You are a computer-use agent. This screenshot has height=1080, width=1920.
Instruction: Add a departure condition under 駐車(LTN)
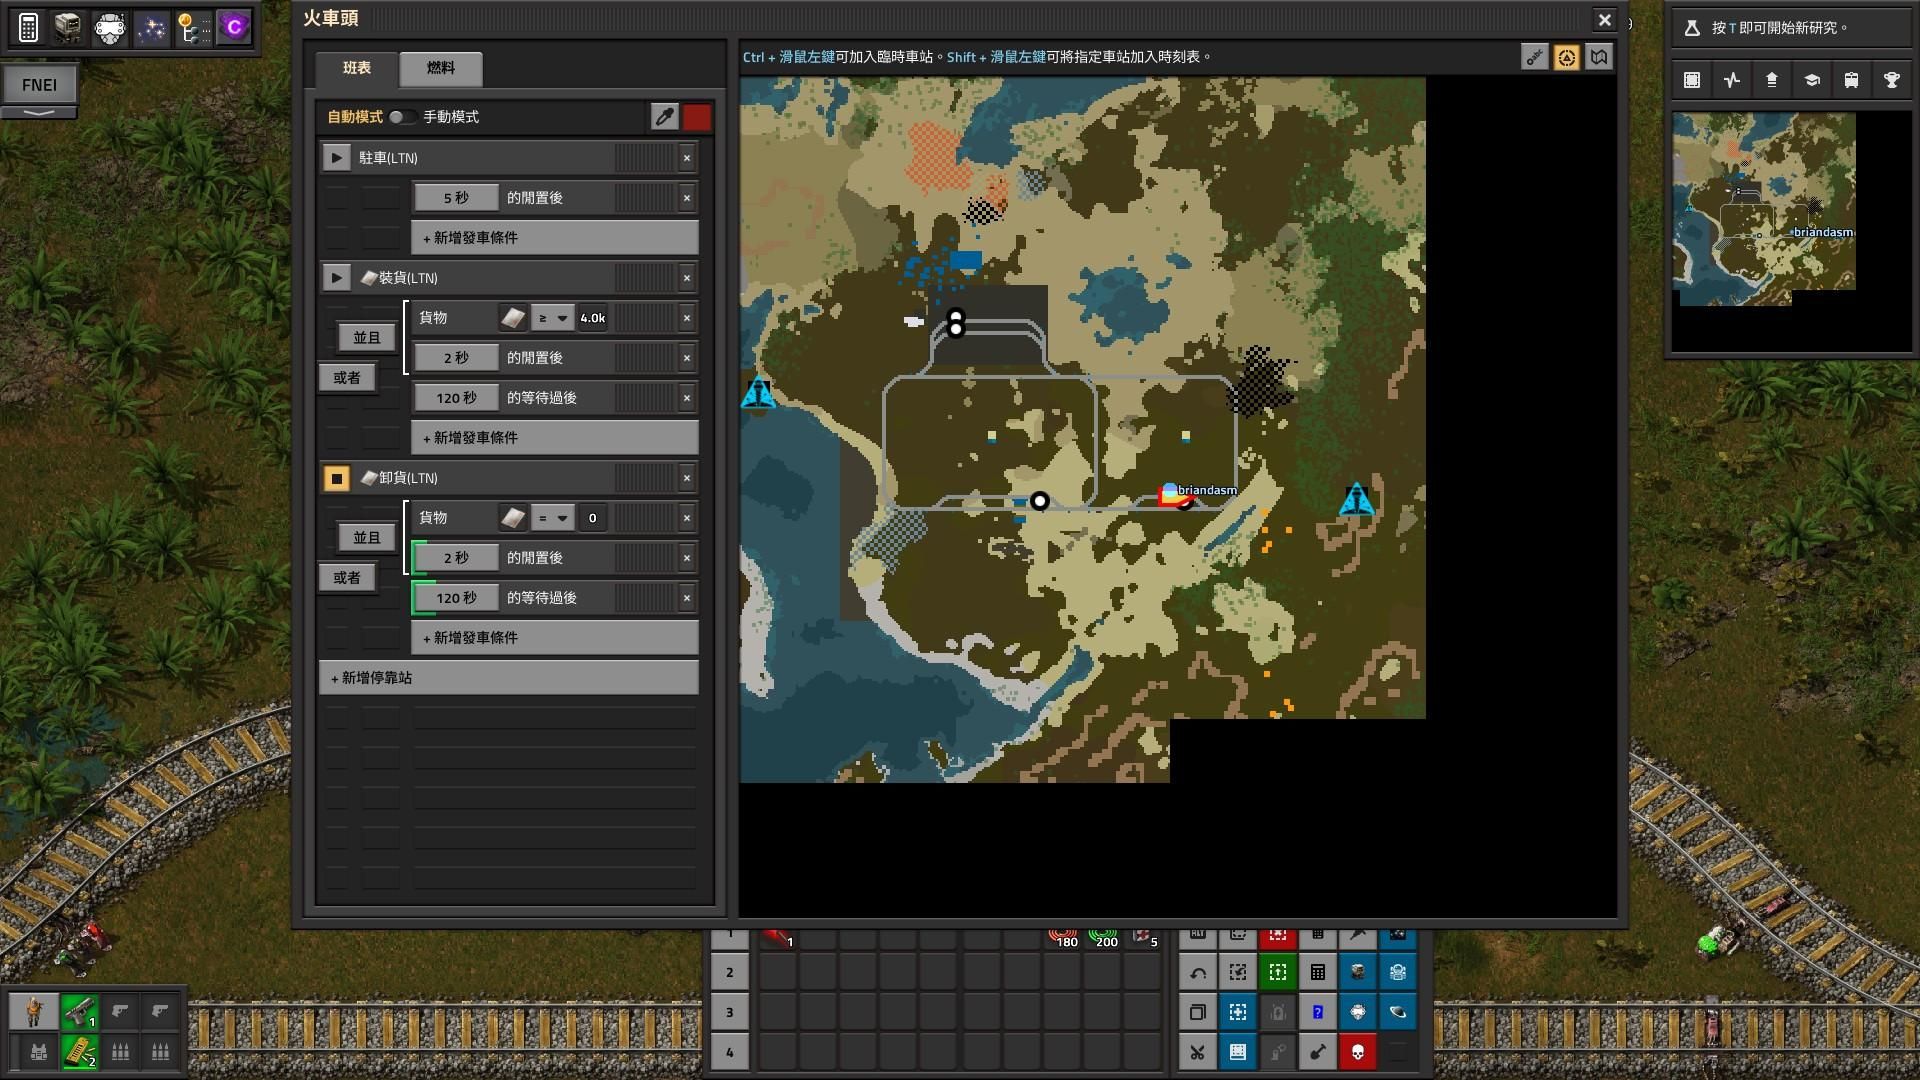pos(554,237)
